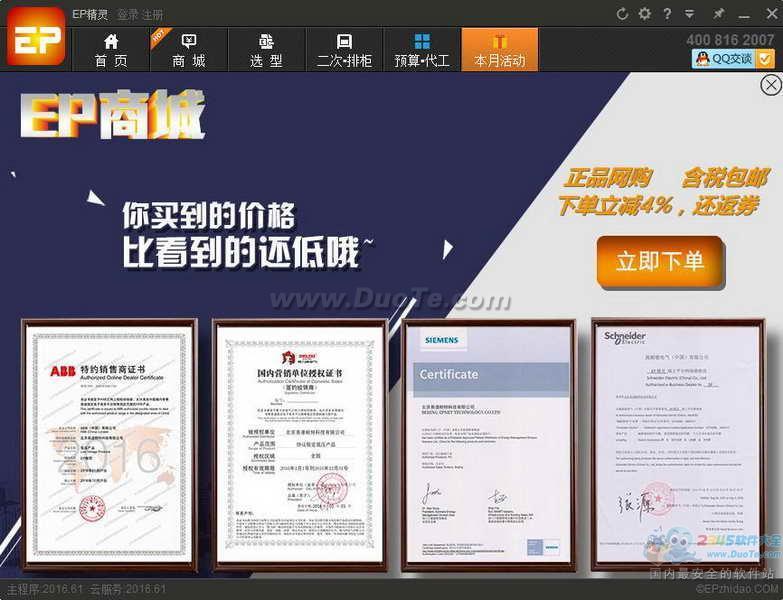Toggle the checkbox beside QQ交谈
The image size is (783, 600).
click(x=765, y=59)
